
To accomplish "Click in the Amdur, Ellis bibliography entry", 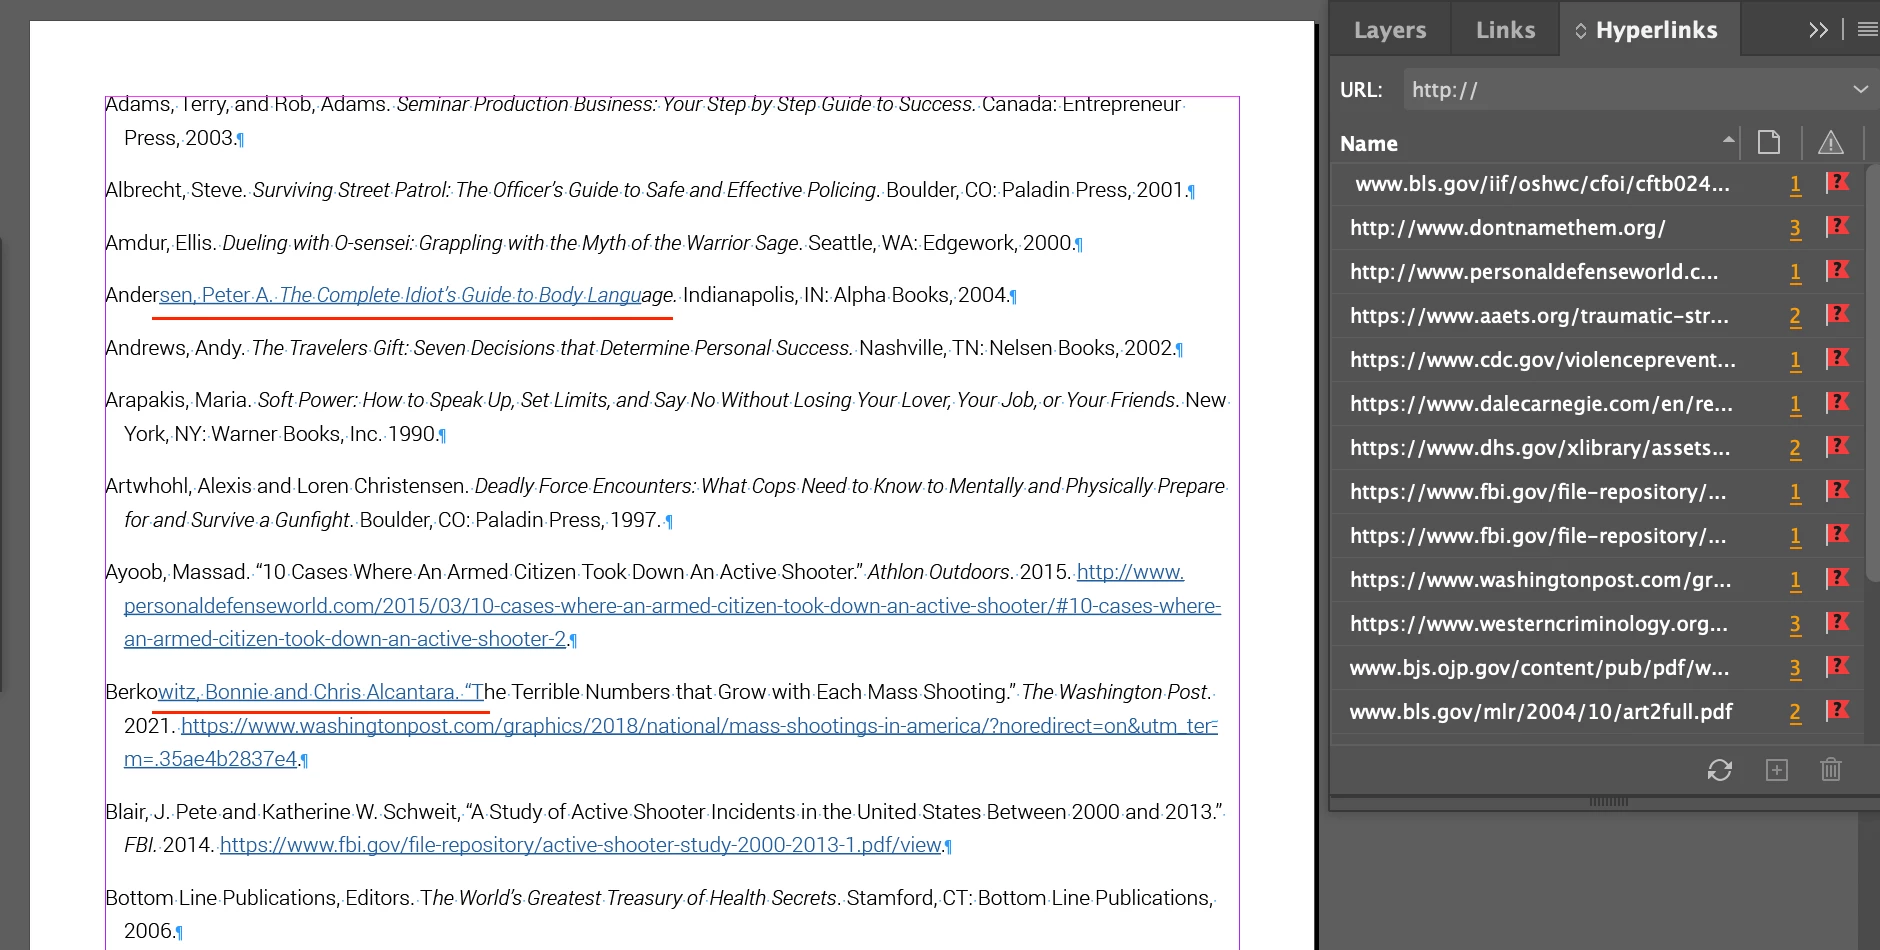I will tap(593, 243).
